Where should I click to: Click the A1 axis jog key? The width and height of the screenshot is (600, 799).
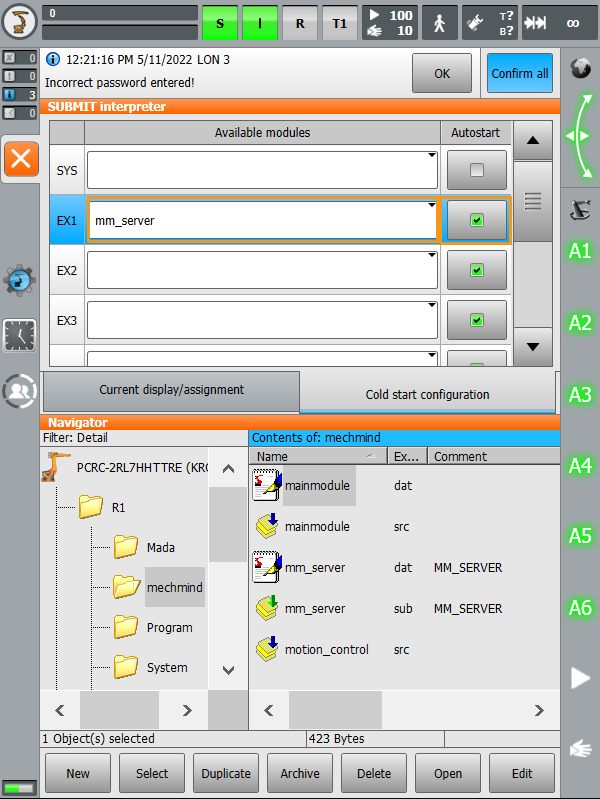click(580, 251)
